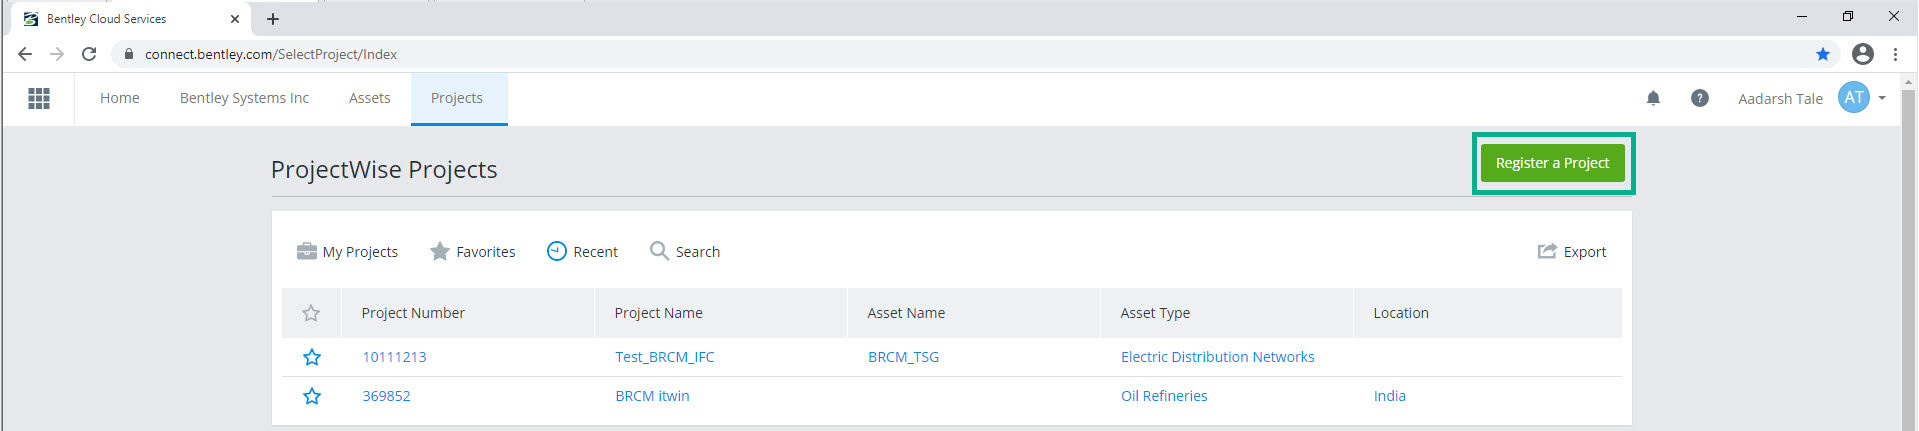1919x431 pixels.
Task: Show Recent projects
Action: (x=582, y=251)
